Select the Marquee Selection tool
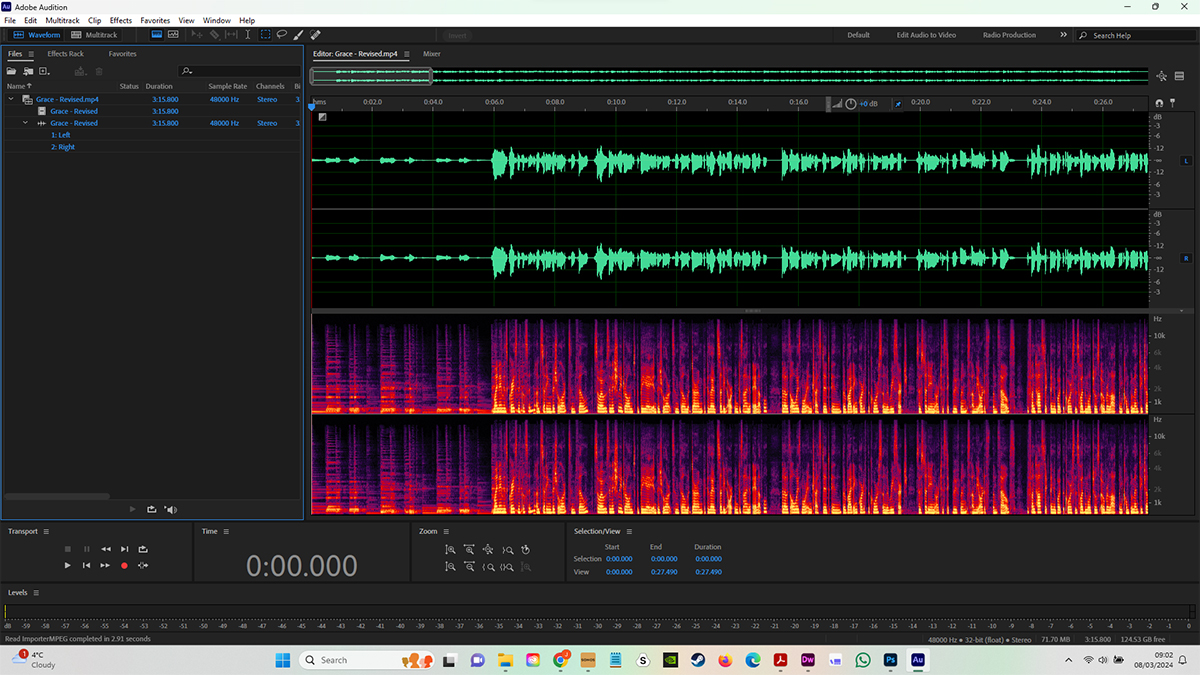 265,35
